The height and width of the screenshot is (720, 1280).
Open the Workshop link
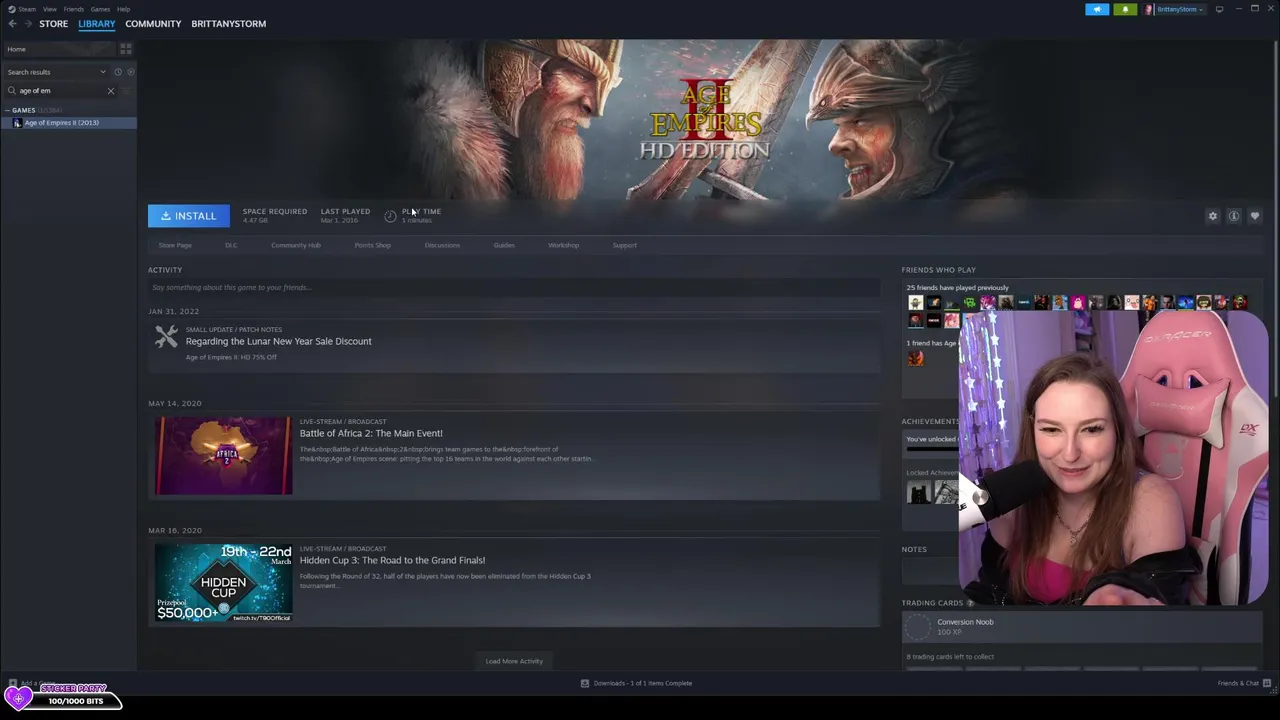coord(563,245)
